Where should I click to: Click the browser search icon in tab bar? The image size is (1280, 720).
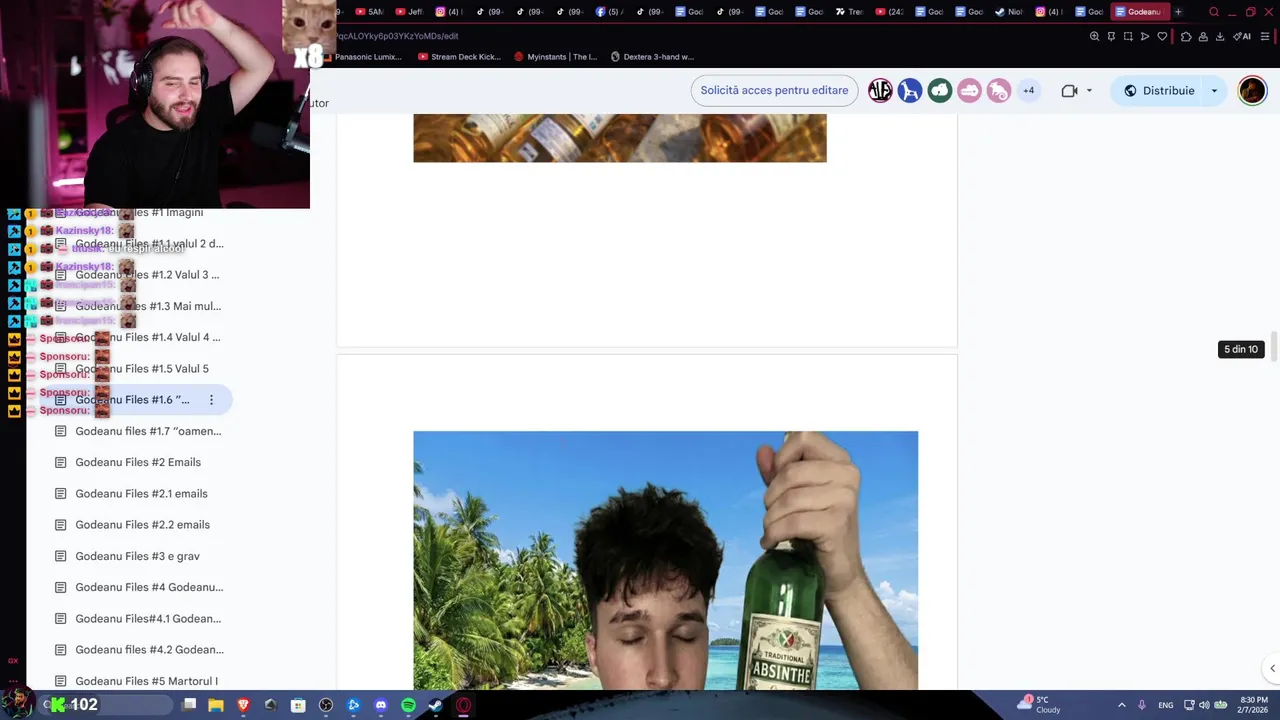[1214, 12]
